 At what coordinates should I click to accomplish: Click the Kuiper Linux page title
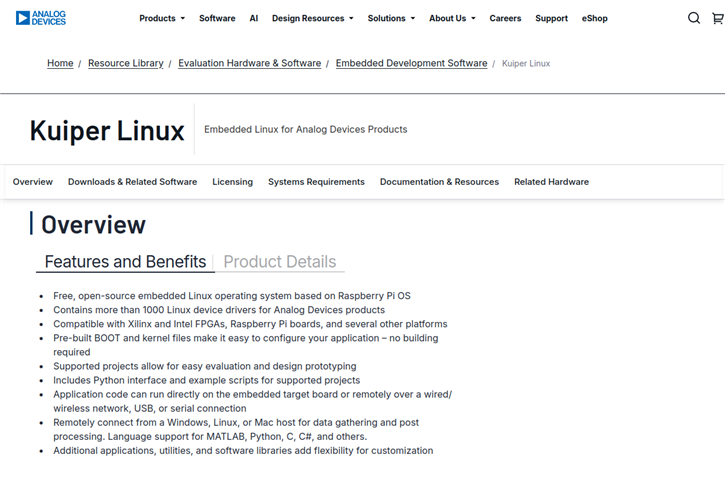(x=107, y=130)
